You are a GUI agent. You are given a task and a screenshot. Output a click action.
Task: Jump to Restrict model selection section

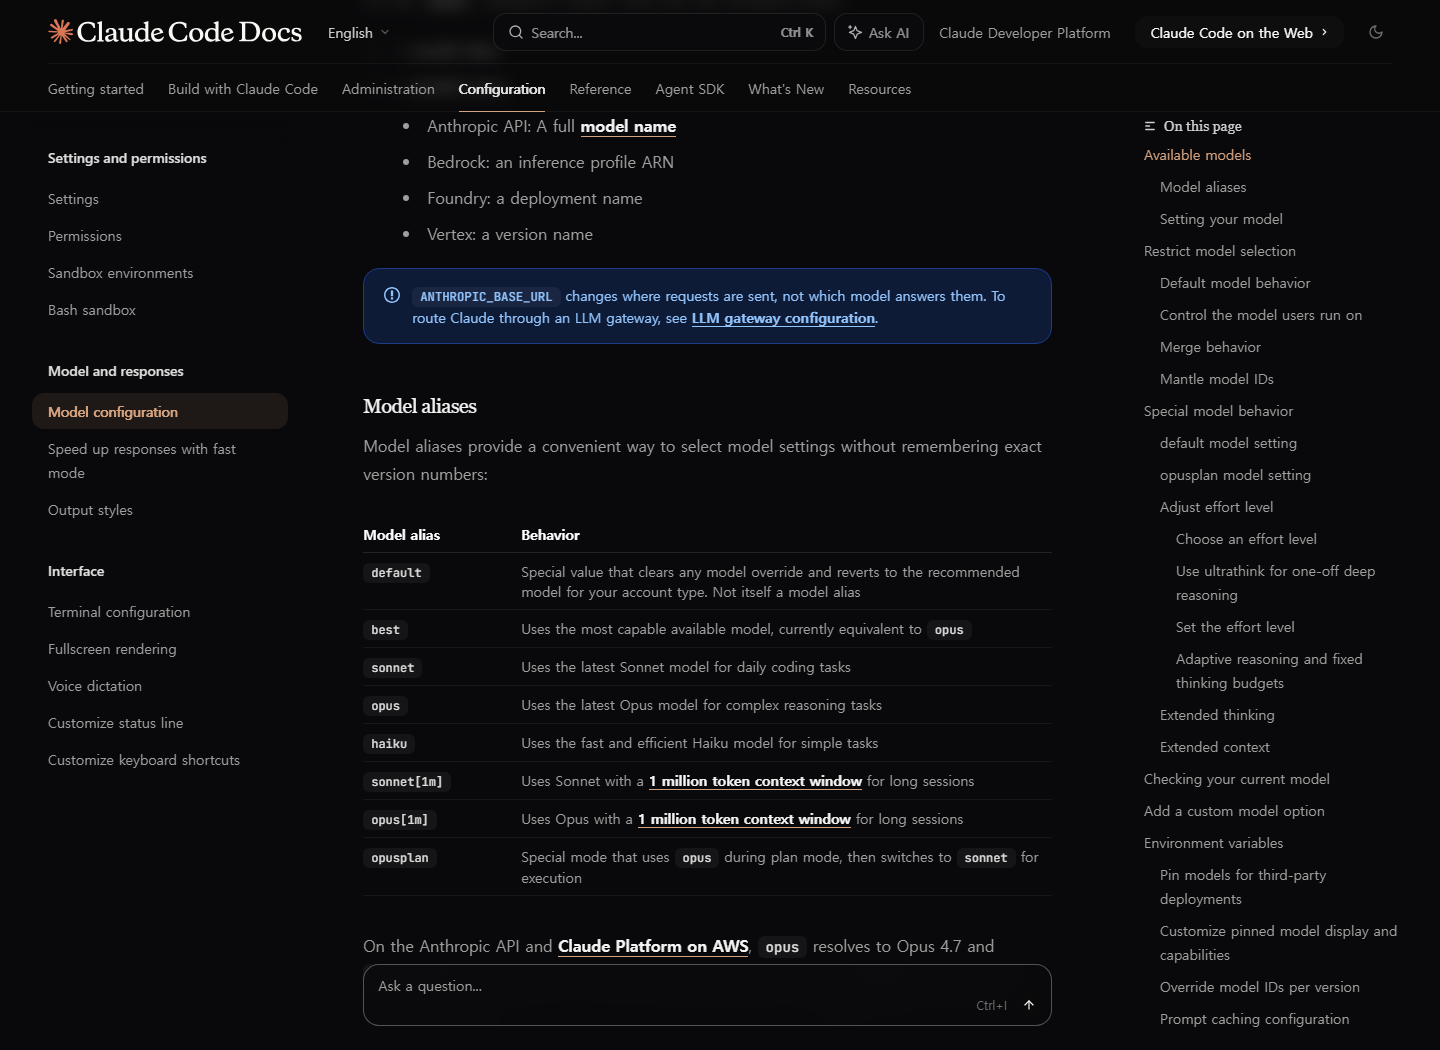(1220, 251)
